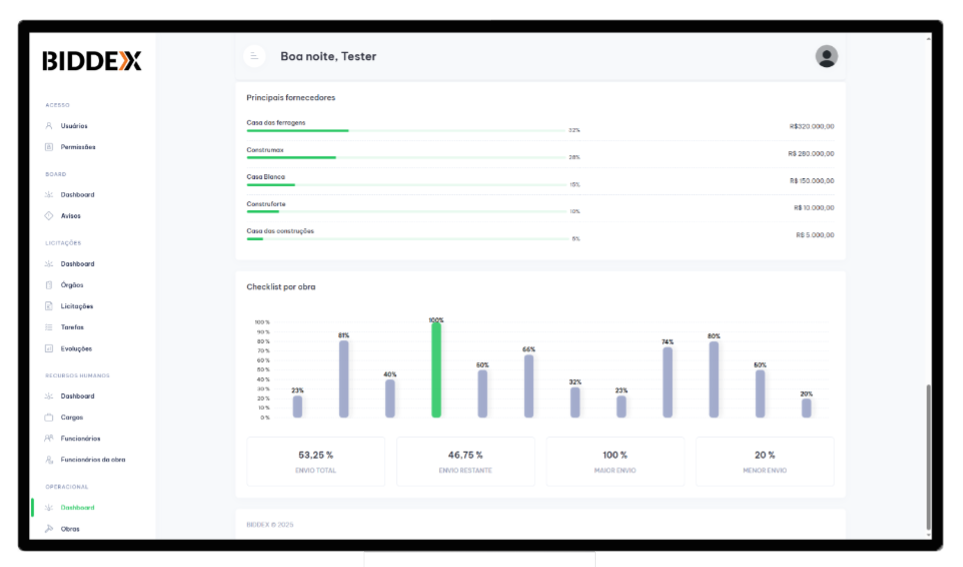The image size is (963, 567).
Task: Click the hamburger menu icon beside the greeting
Action: coord(254,56)
